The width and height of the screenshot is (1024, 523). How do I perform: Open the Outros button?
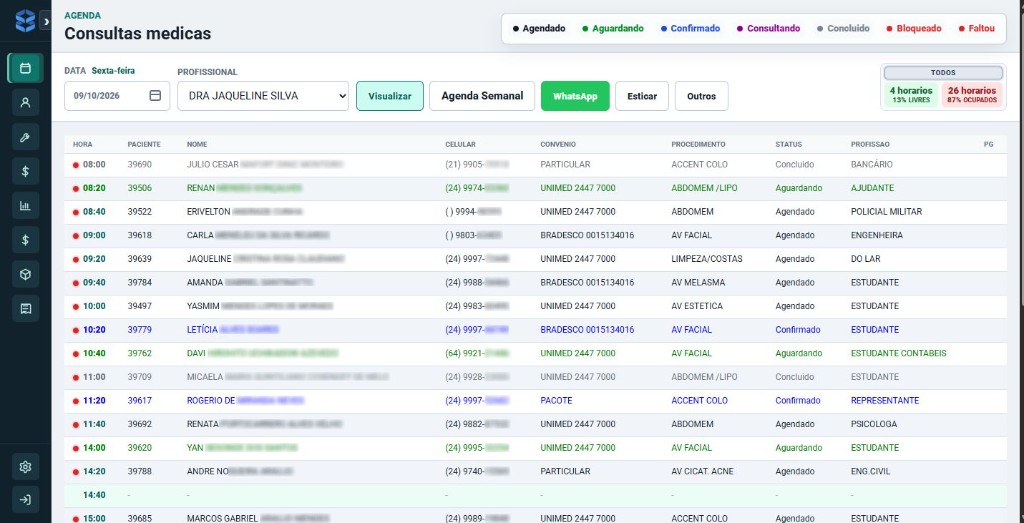point(701,96)
